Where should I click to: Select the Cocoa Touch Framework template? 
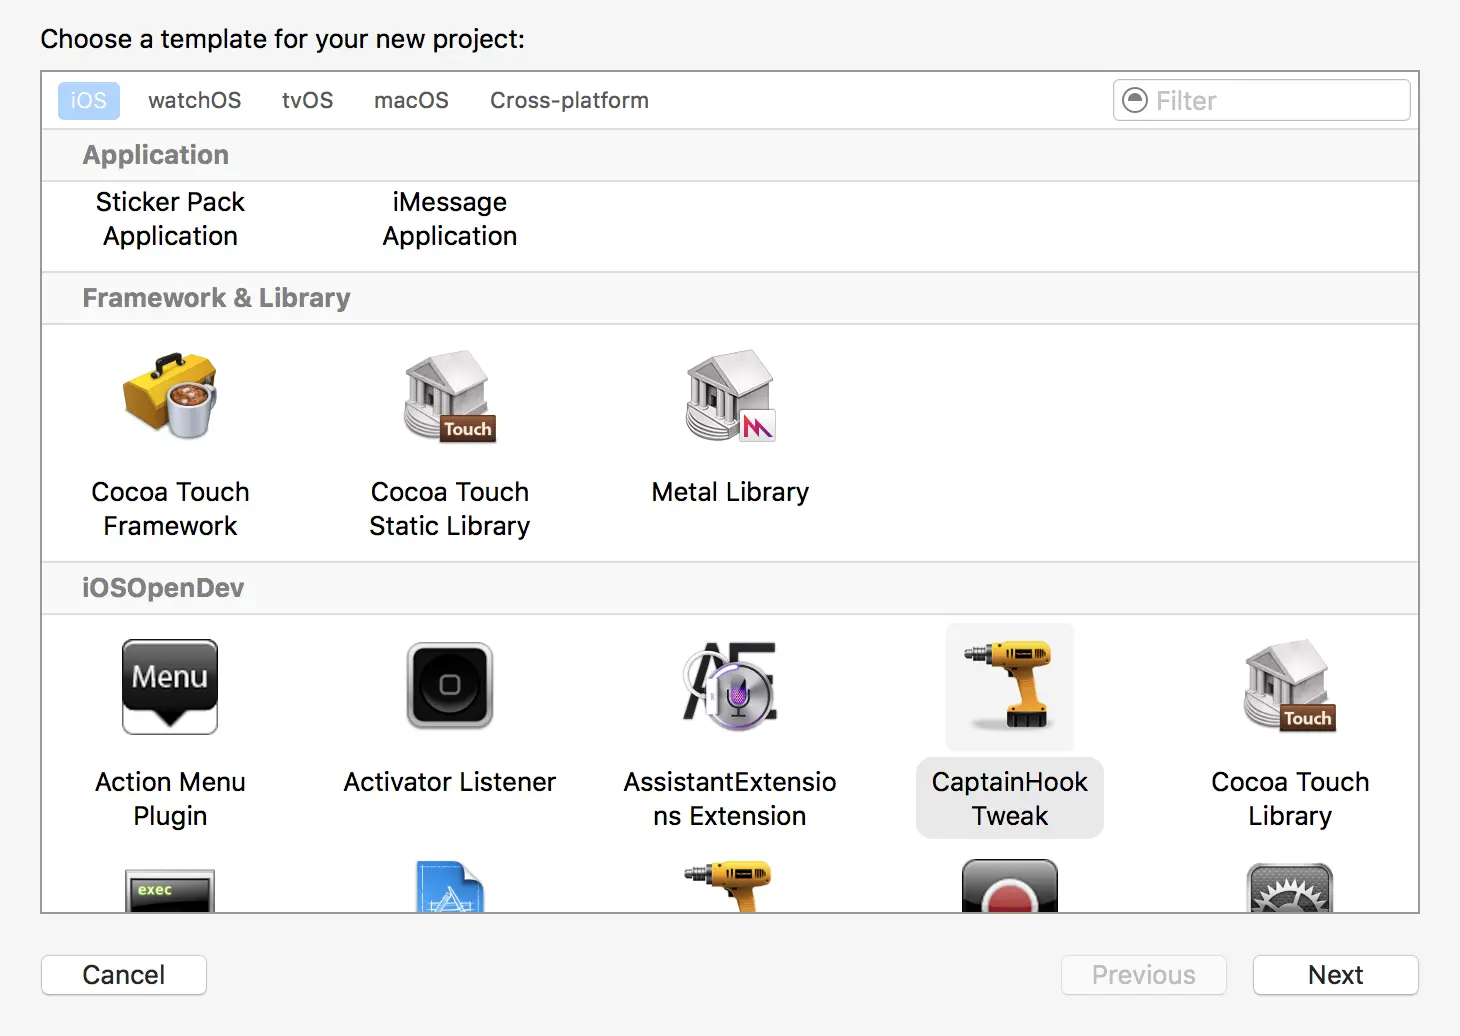tap(169, 440)
